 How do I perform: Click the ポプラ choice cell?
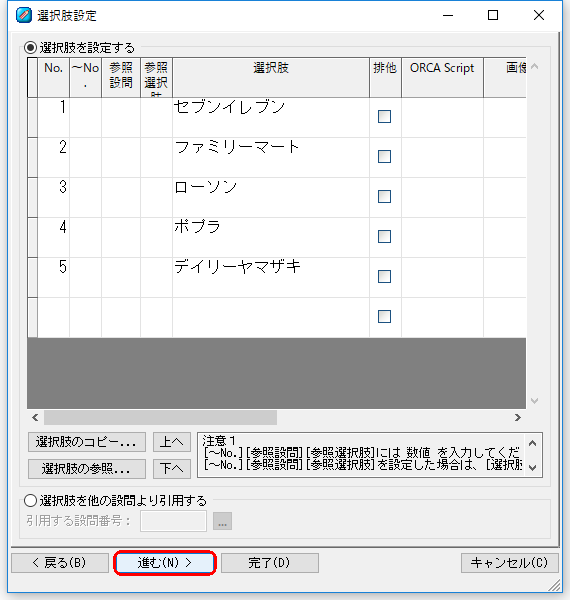271,238
